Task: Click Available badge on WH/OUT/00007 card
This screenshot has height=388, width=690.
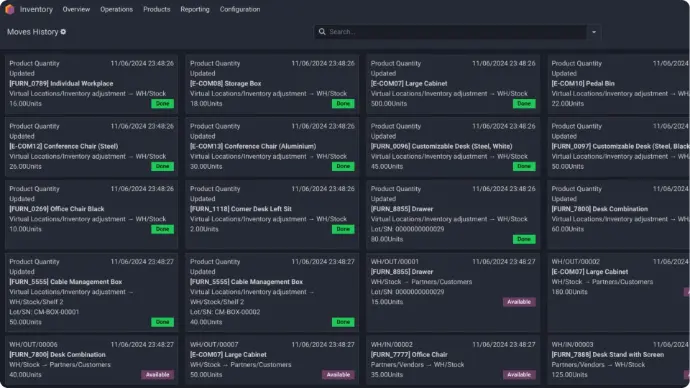Action: pyautogui.click(x=338, y=375)
